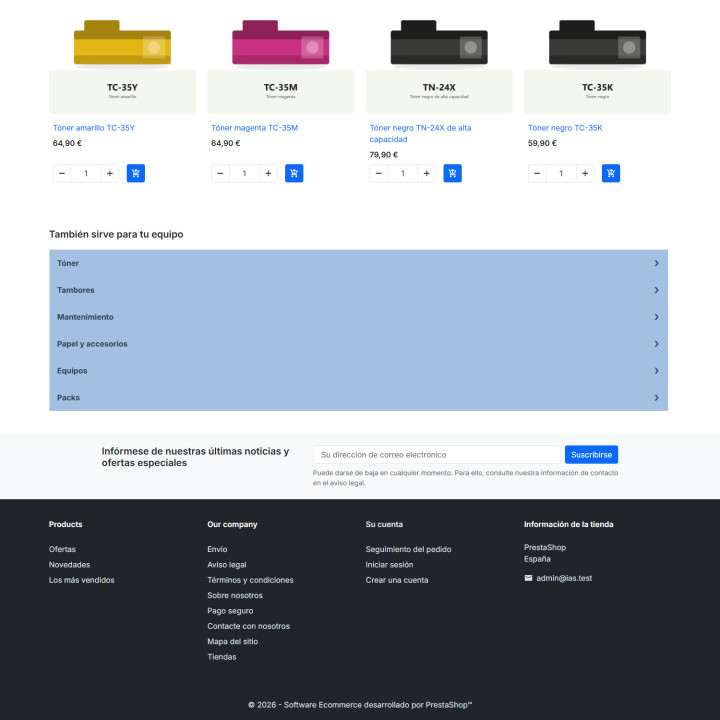Open Aviso legal footer link

(227, 565)
